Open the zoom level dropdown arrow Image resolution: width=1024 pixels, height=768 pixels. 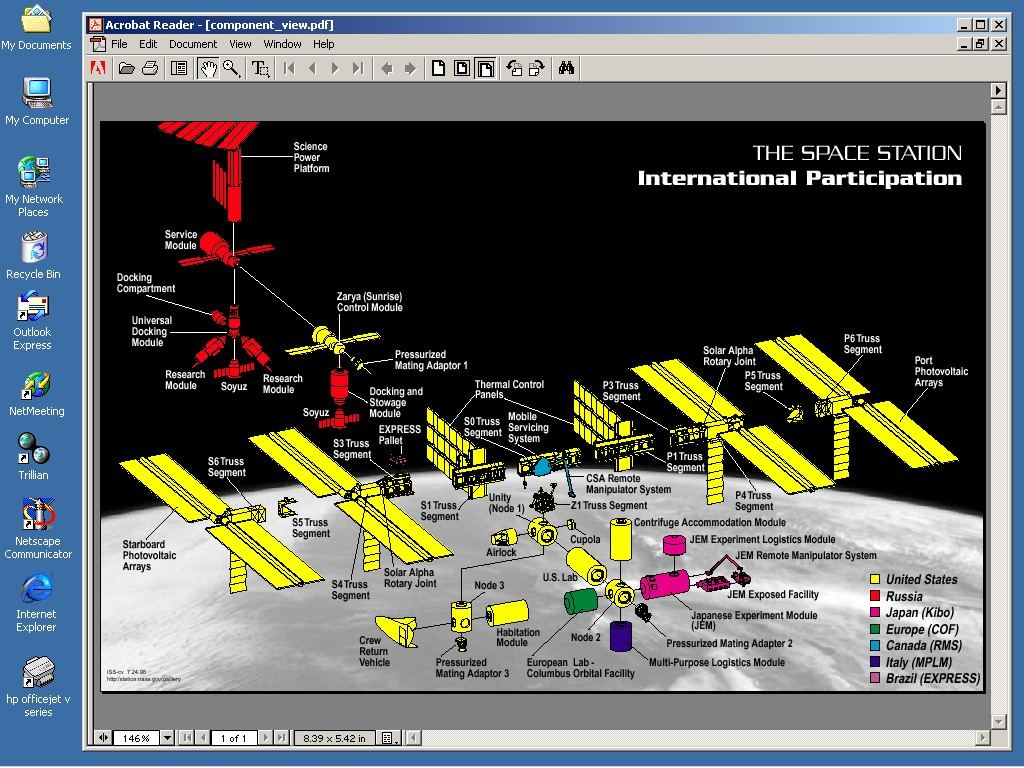(x=167, y=738)
